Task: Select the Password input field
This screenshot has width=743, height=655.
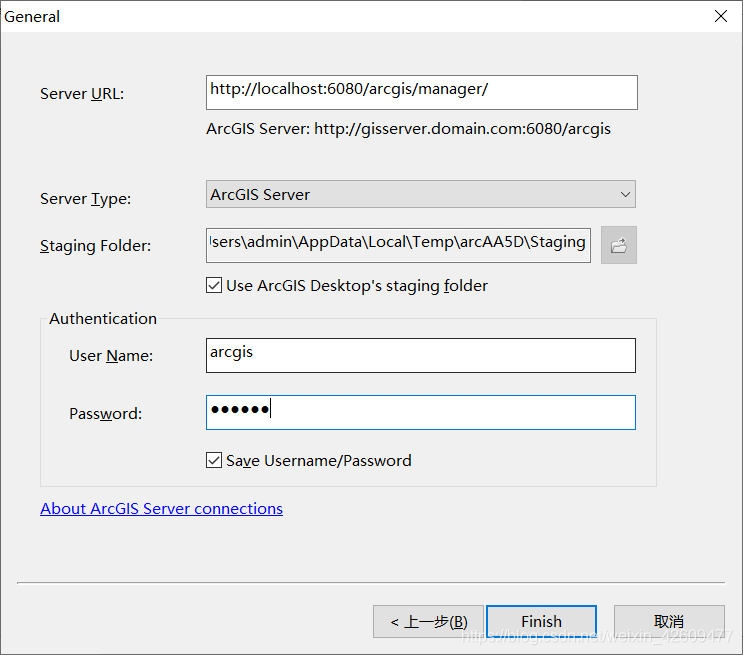Action: (421, 412)
